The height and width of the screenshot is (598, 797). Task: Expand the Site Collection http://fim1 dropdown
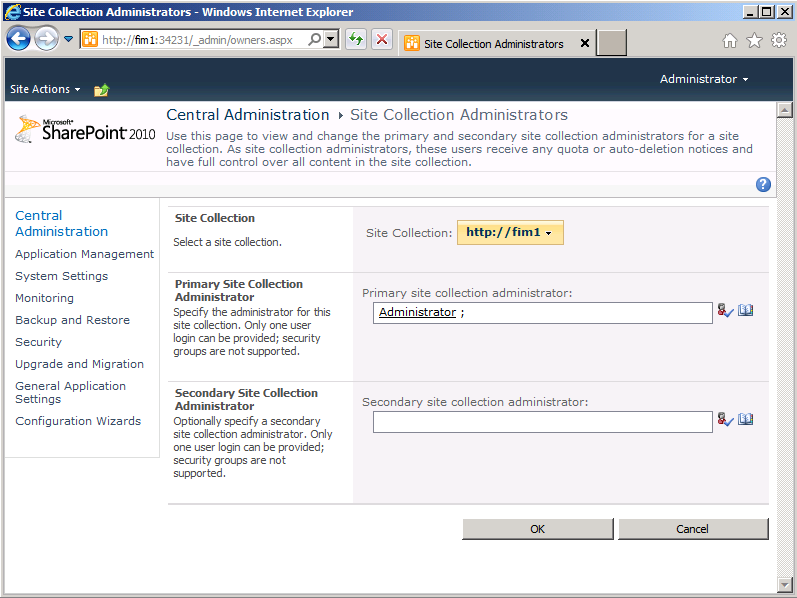coord(510,232)
